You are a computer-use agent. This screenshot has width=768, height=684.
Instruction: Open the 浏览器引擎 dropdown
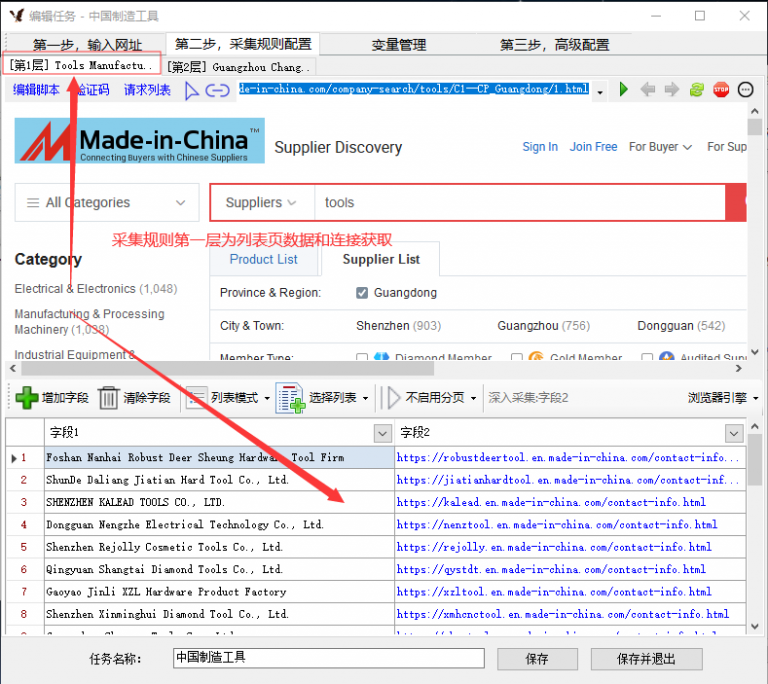pos(723,398)
